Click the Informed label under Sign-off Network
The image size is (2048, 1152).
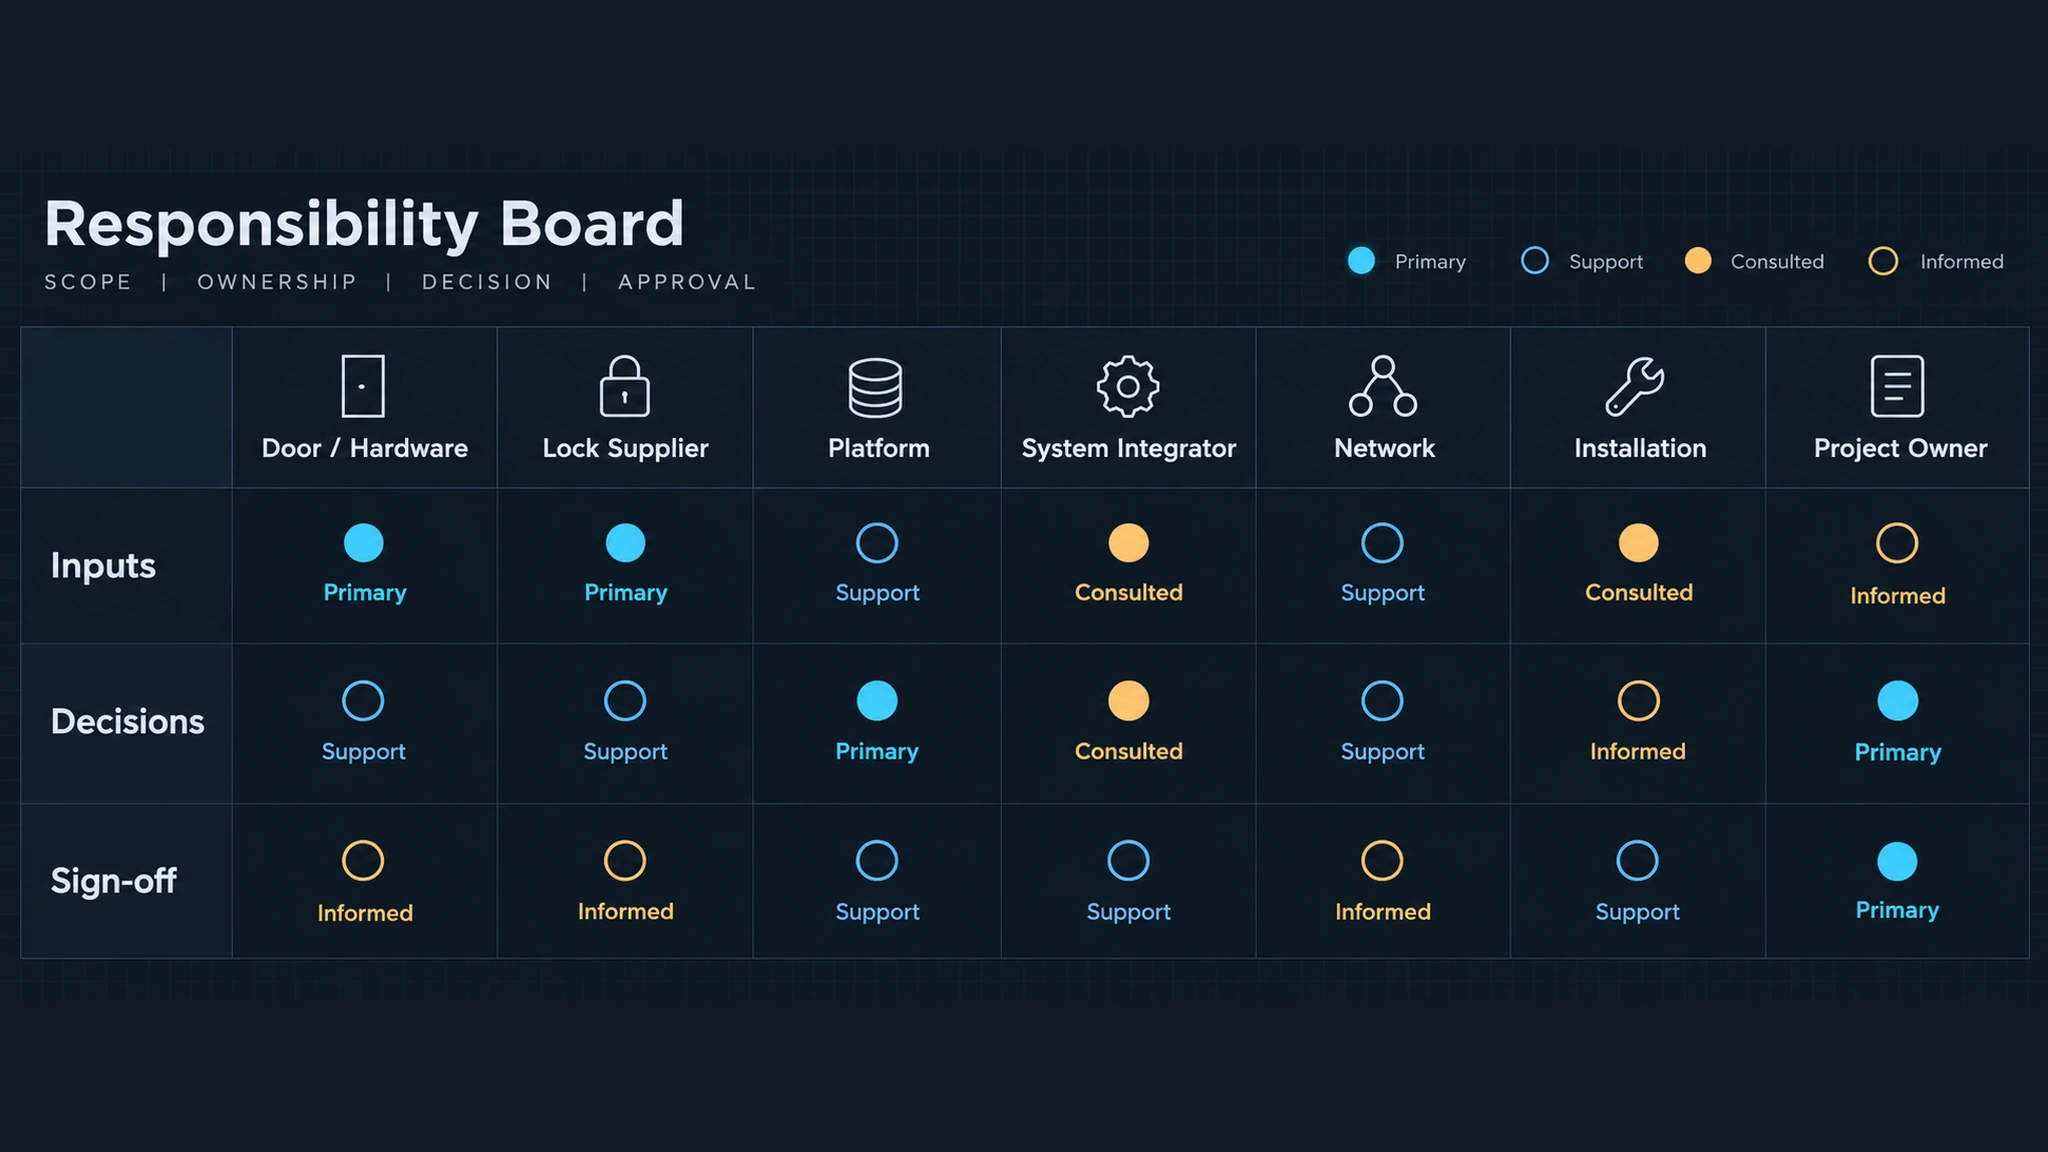coord(1383,911)
